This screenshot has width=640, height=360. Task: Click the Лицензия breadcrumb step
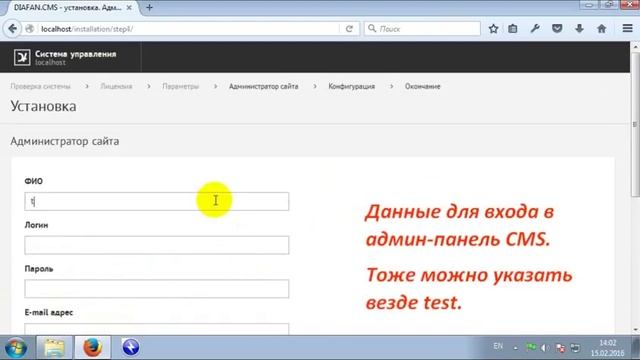(116, 87)
